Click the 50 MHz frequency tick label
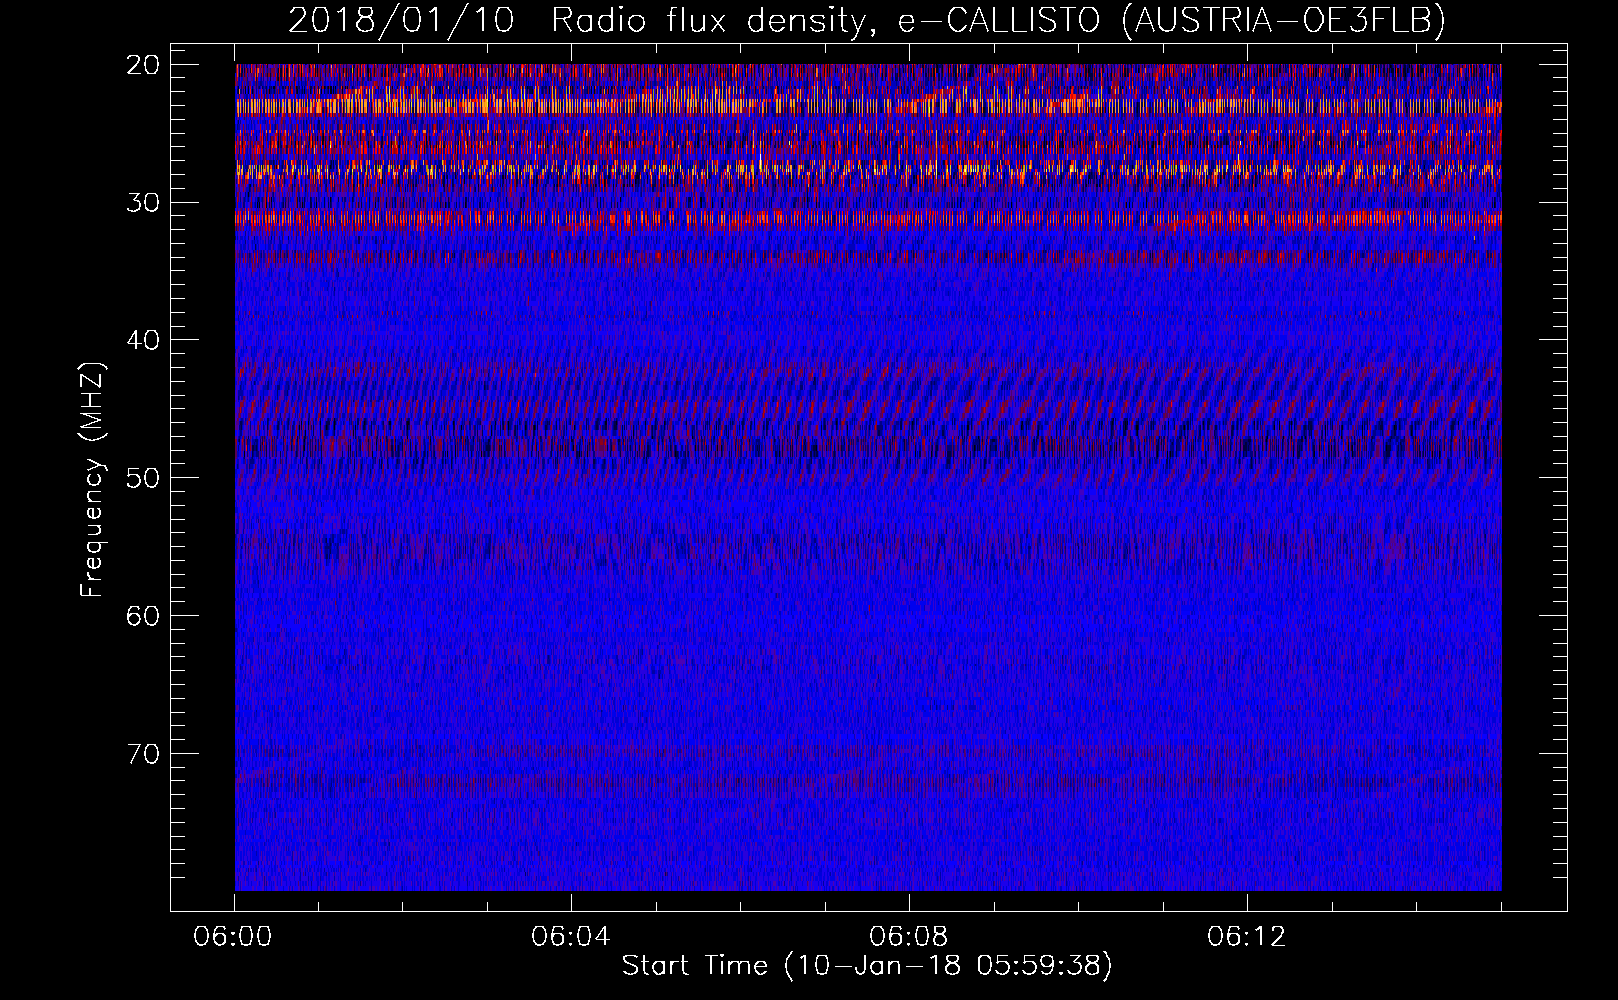This screenshot has width=1618, height=1000. (x=144, y=477)
